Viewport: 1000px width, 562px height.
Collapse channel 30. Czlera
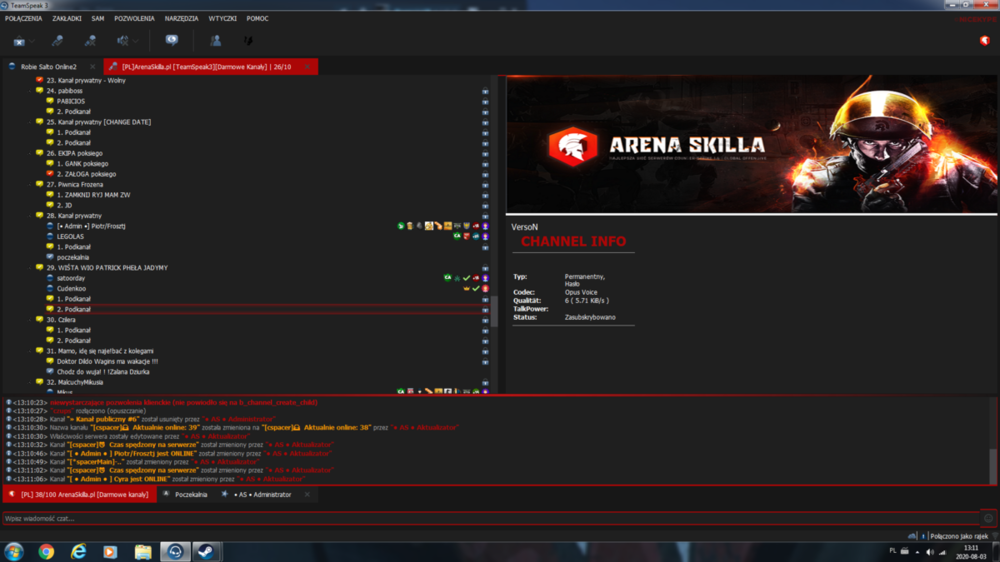[30, 320]
